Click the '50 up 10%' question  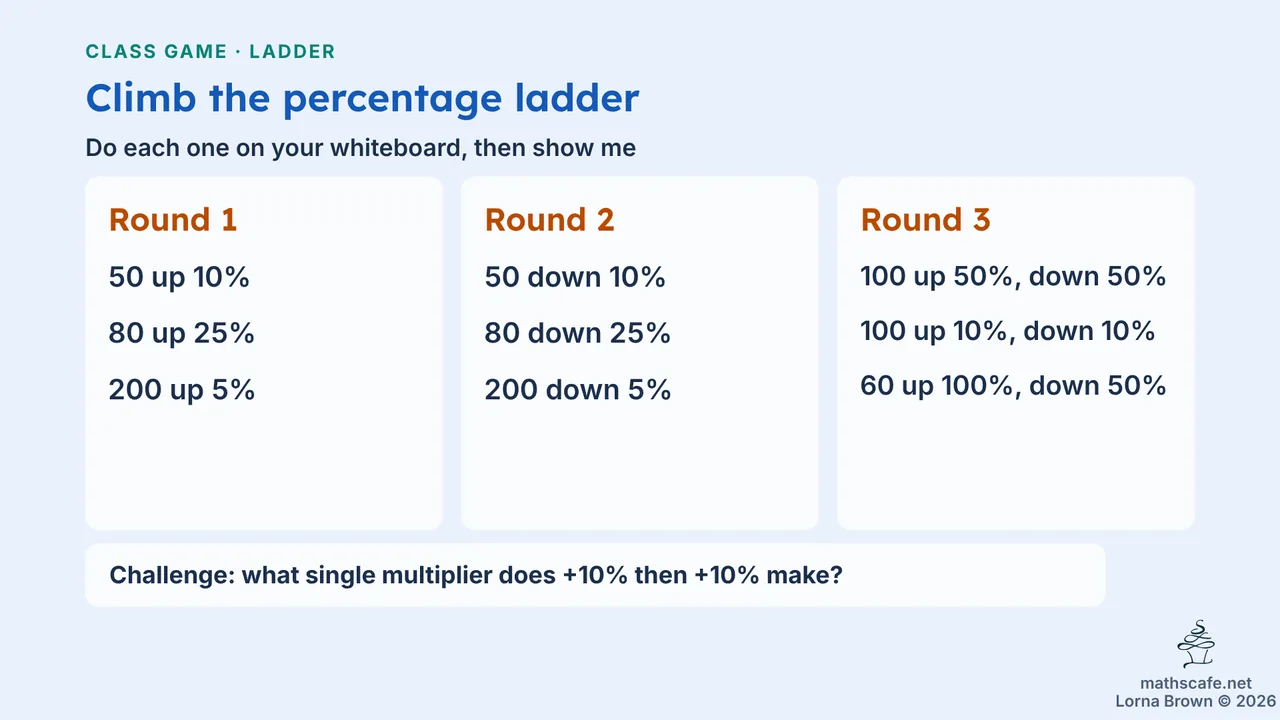pos(179,277)
